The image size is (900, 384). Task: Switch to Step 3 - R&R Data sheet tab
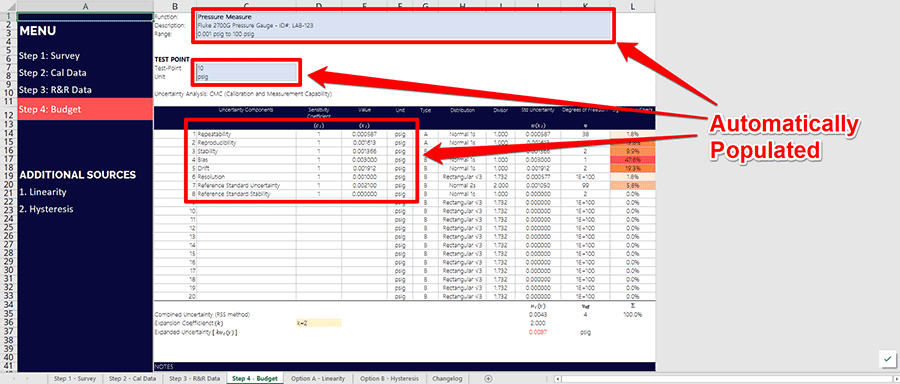pyautogui.click(x=194, y=379)
